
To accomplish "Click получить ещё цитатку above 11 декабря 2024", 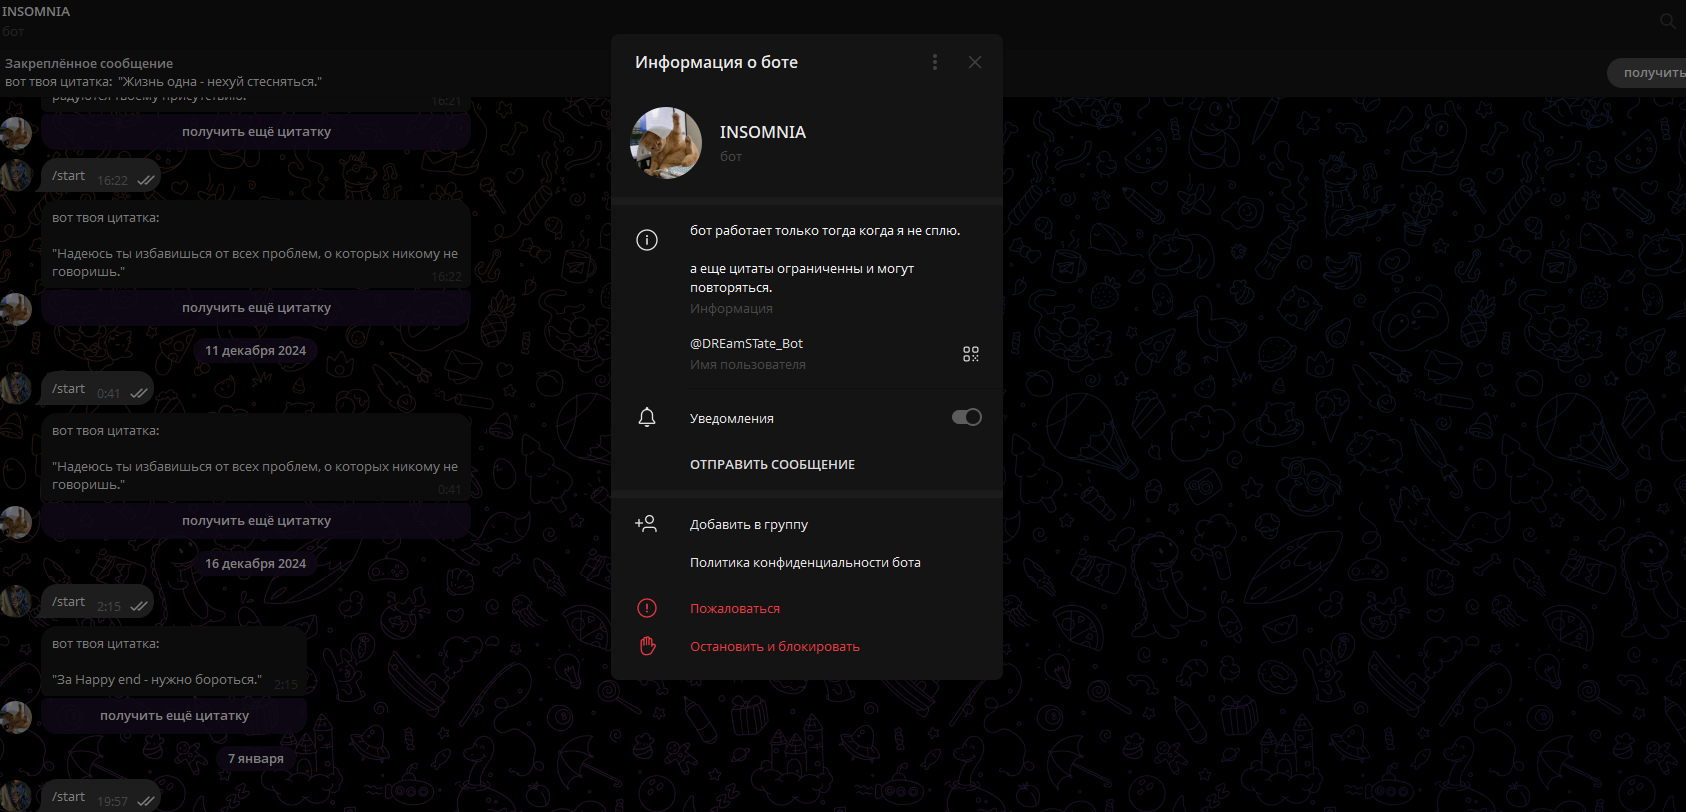I will point(256,308).
